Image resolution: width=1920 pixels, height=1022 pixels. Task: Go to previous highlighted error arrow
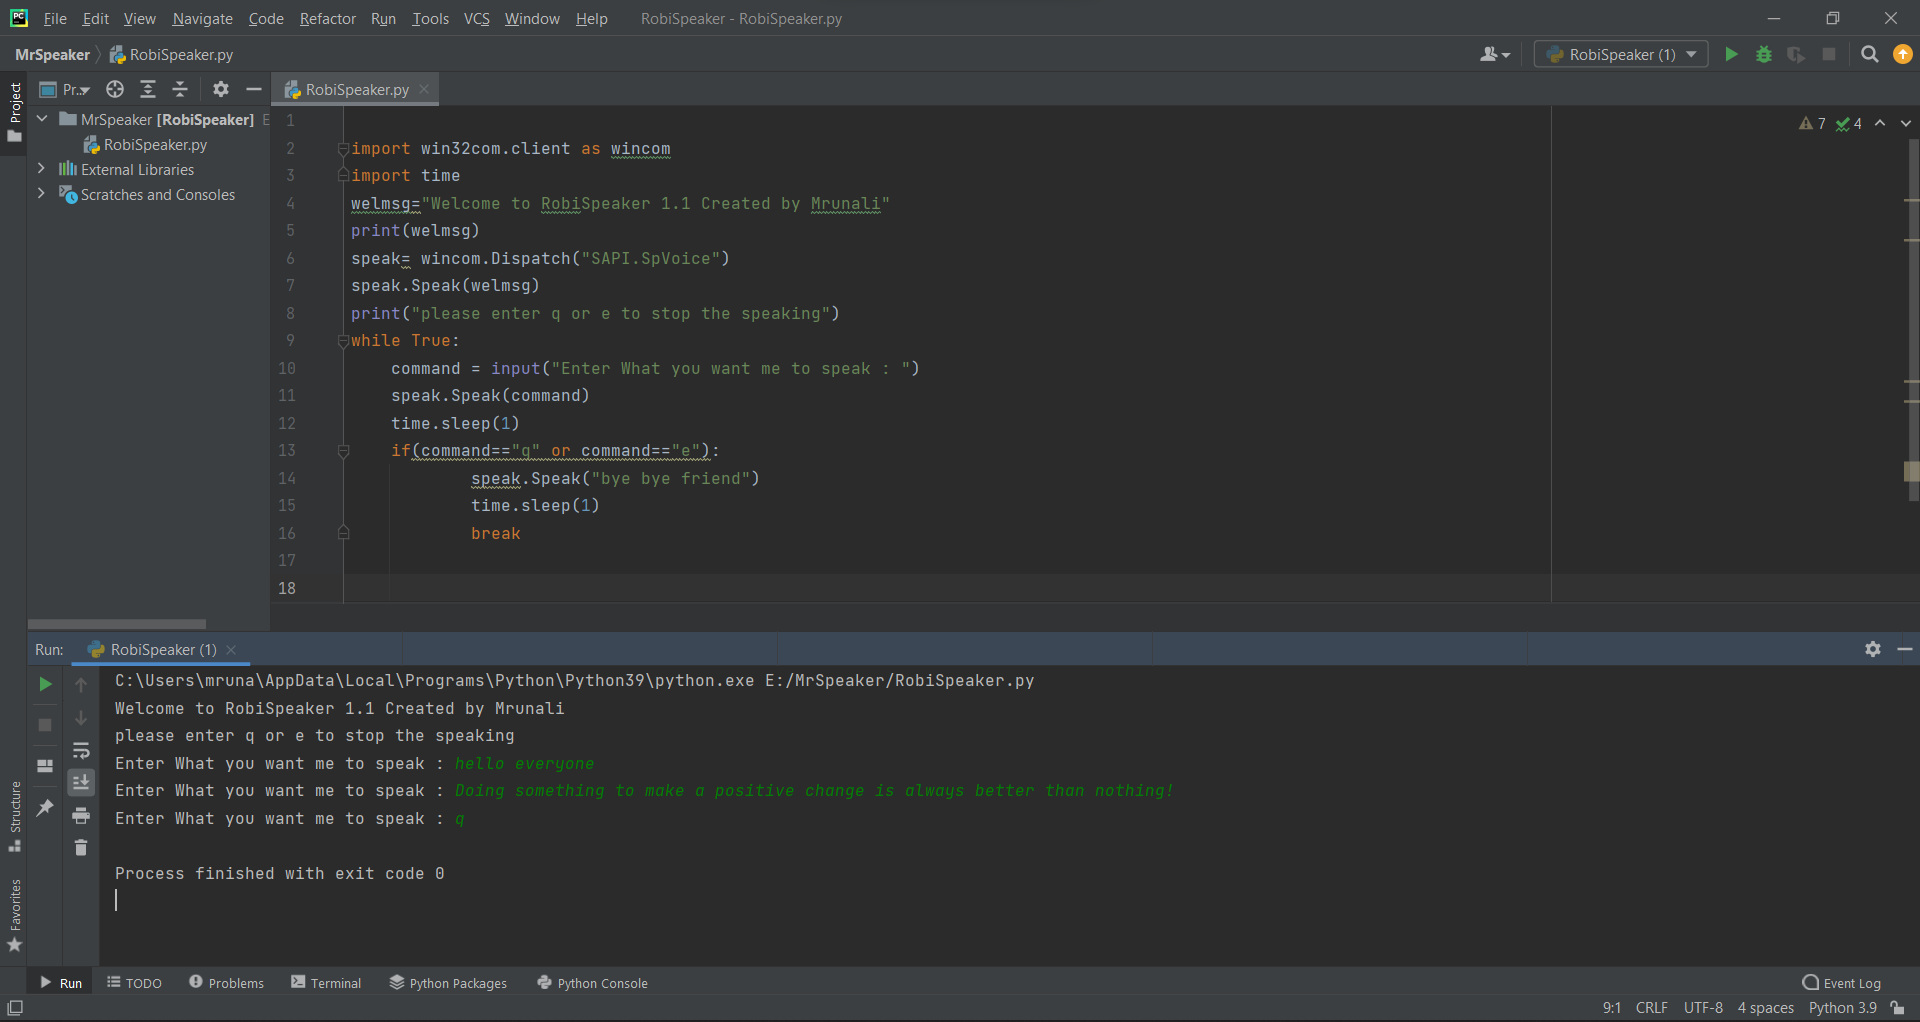pyautogui.click(x=1880, y=123)
